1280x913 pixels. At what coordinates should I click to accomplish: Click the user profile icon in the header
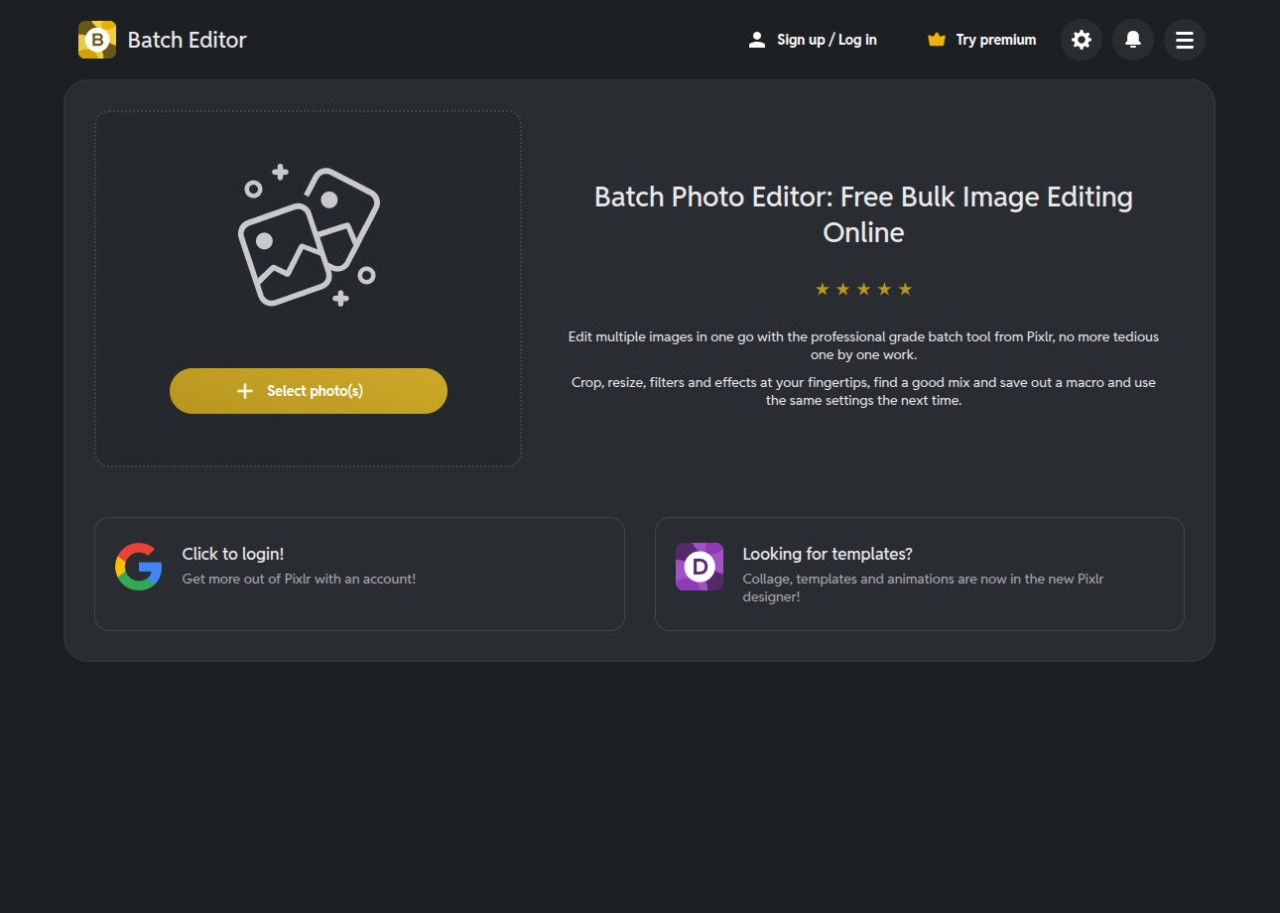point(757,39)
